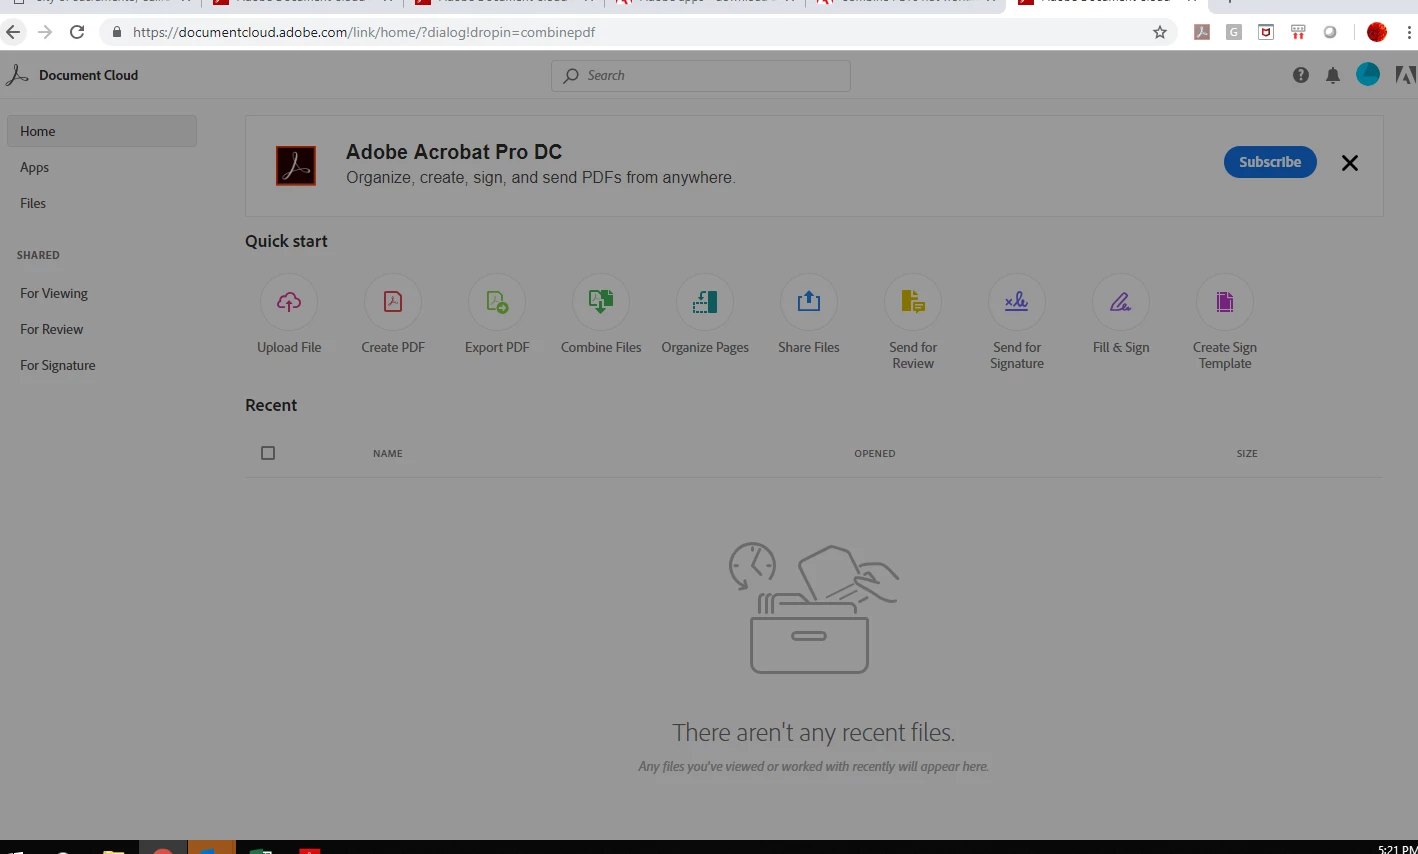The height and width of the screenshot is (854, 1418).
Task: Show notifications via the bell icon
Action: 1333,75
